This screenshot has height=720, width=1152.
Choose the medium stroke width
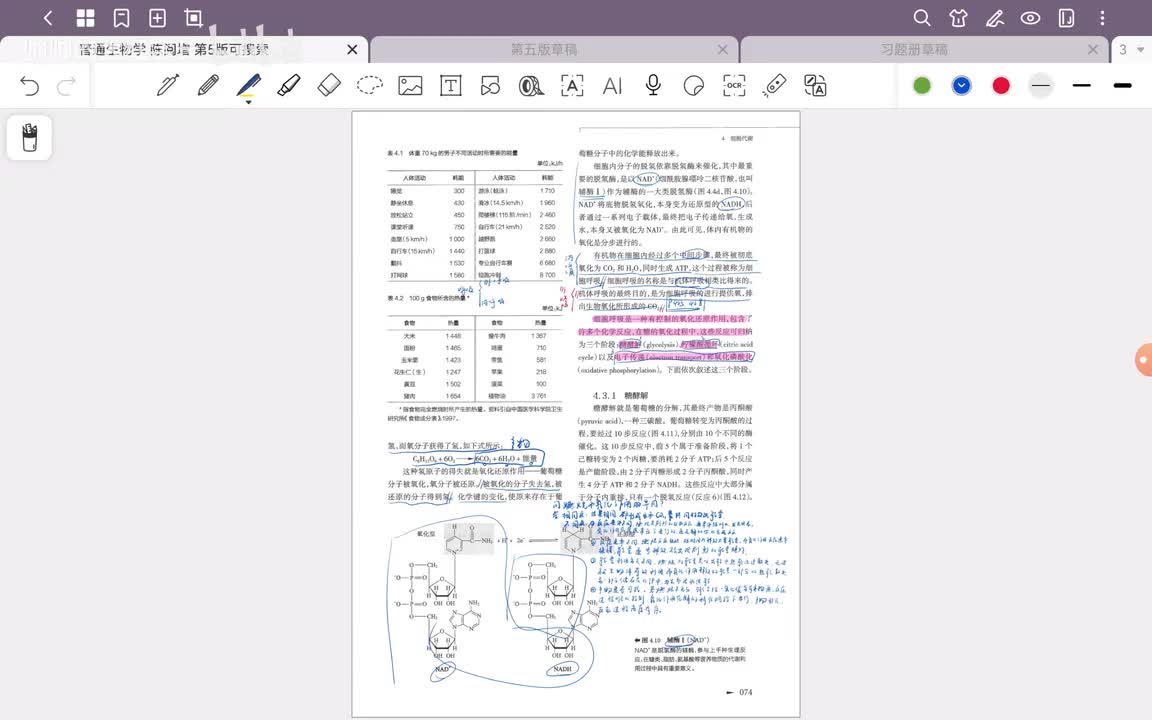tap(1081, 86)
